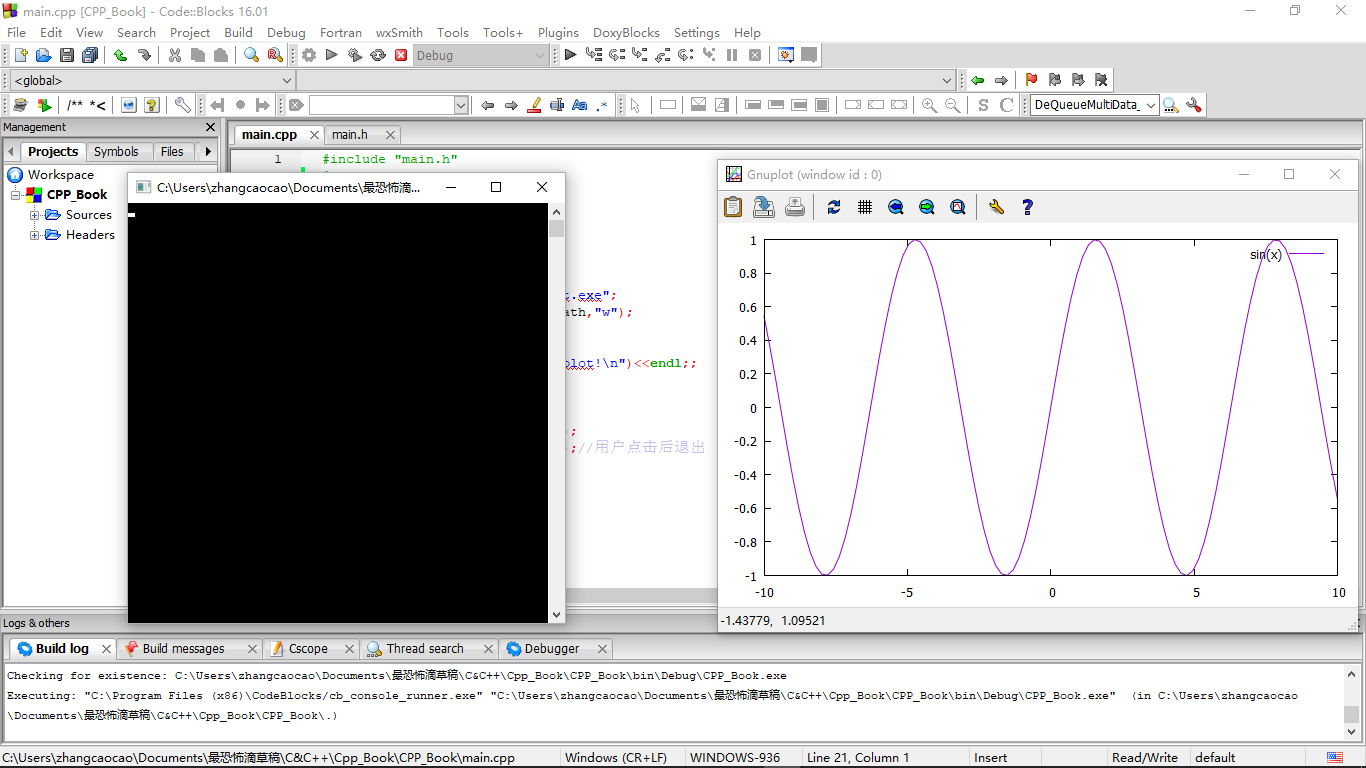Open the Gnuplot help question mark
This screenshot has height=768, width=1366.
pyautogui.click(x=1027, y=207)
